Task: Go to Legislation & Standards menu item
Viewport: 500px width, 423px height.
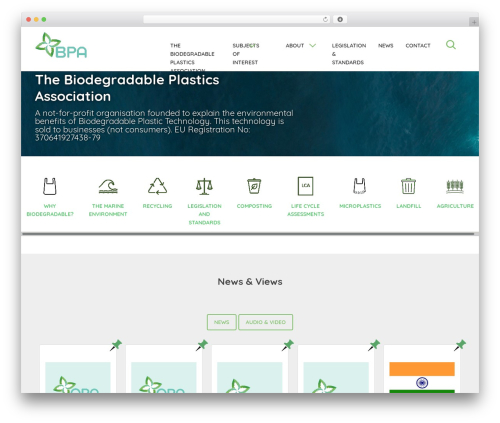Action: (x=349, y=54)
